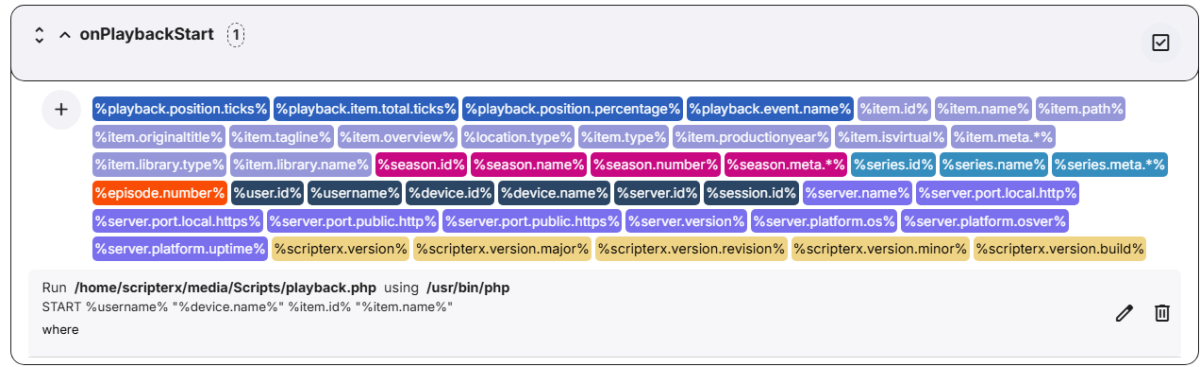The height and width of the screenshot is (367, 1200).
Task: Select the %item.isvirtual% tag
Action: pos(891,136)
